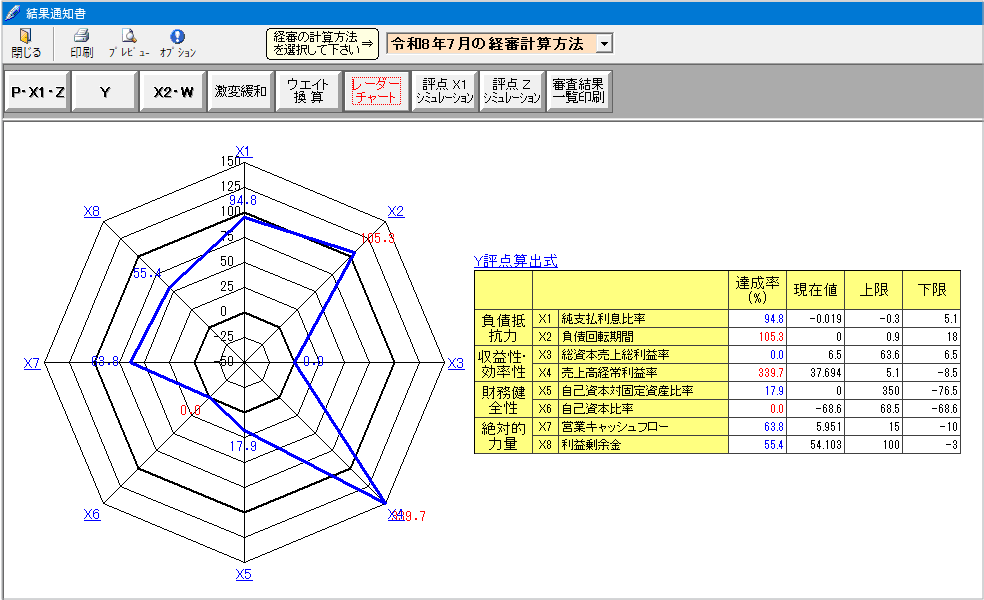Click the 絶対的力量 category cell
The image size is (984, 600).
503,436
